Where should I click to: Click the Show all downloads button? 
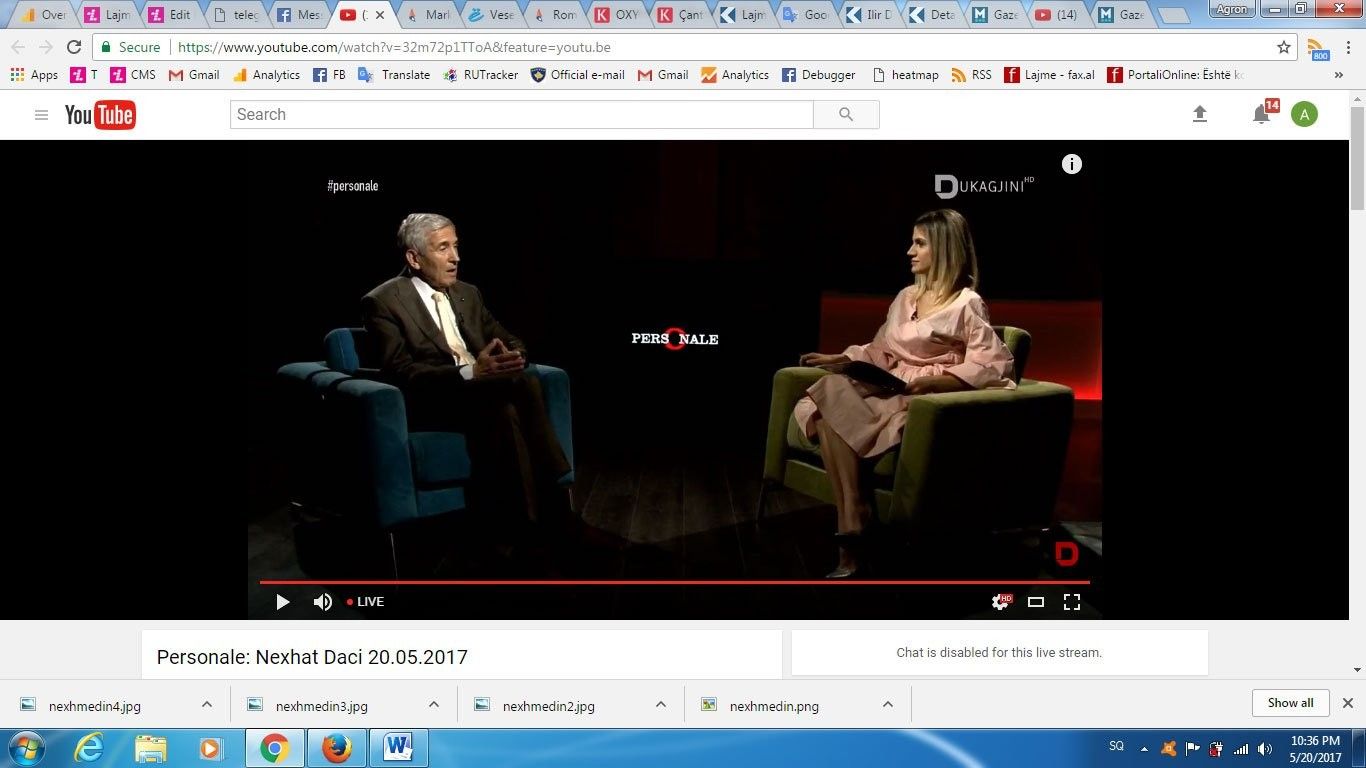point(1290,703)
